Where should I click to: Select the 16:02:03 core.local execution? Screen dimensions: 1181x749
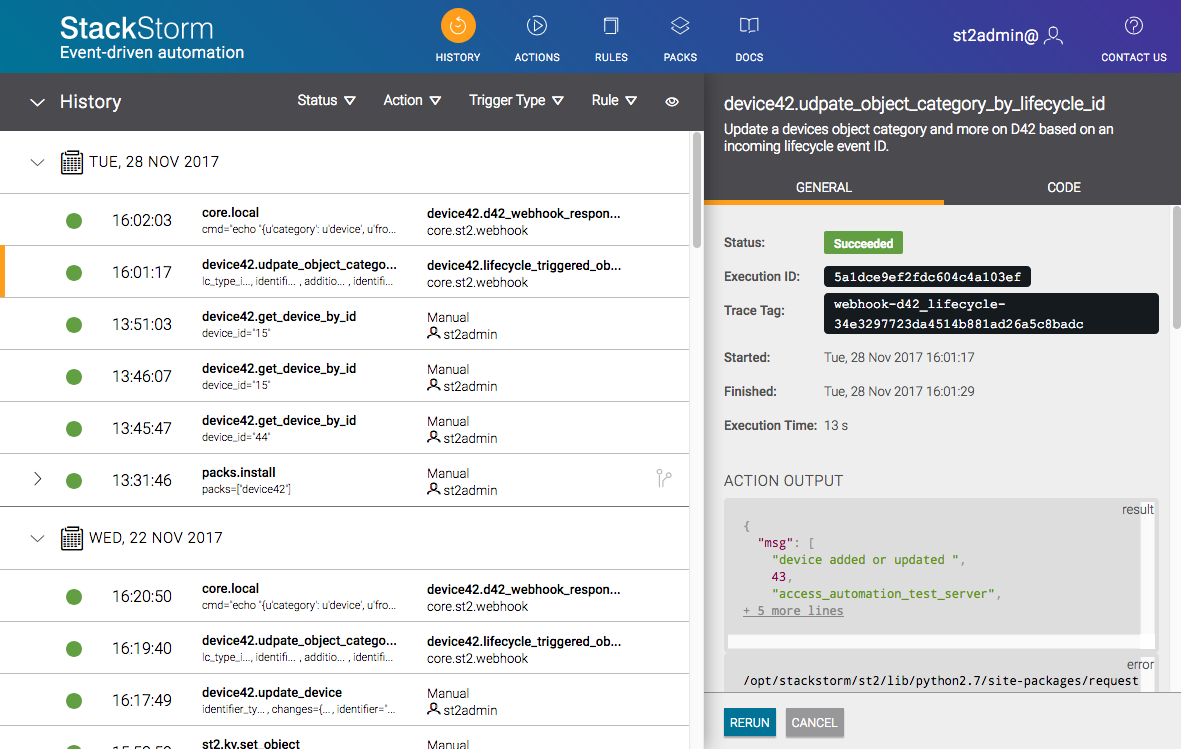(345, 221)
